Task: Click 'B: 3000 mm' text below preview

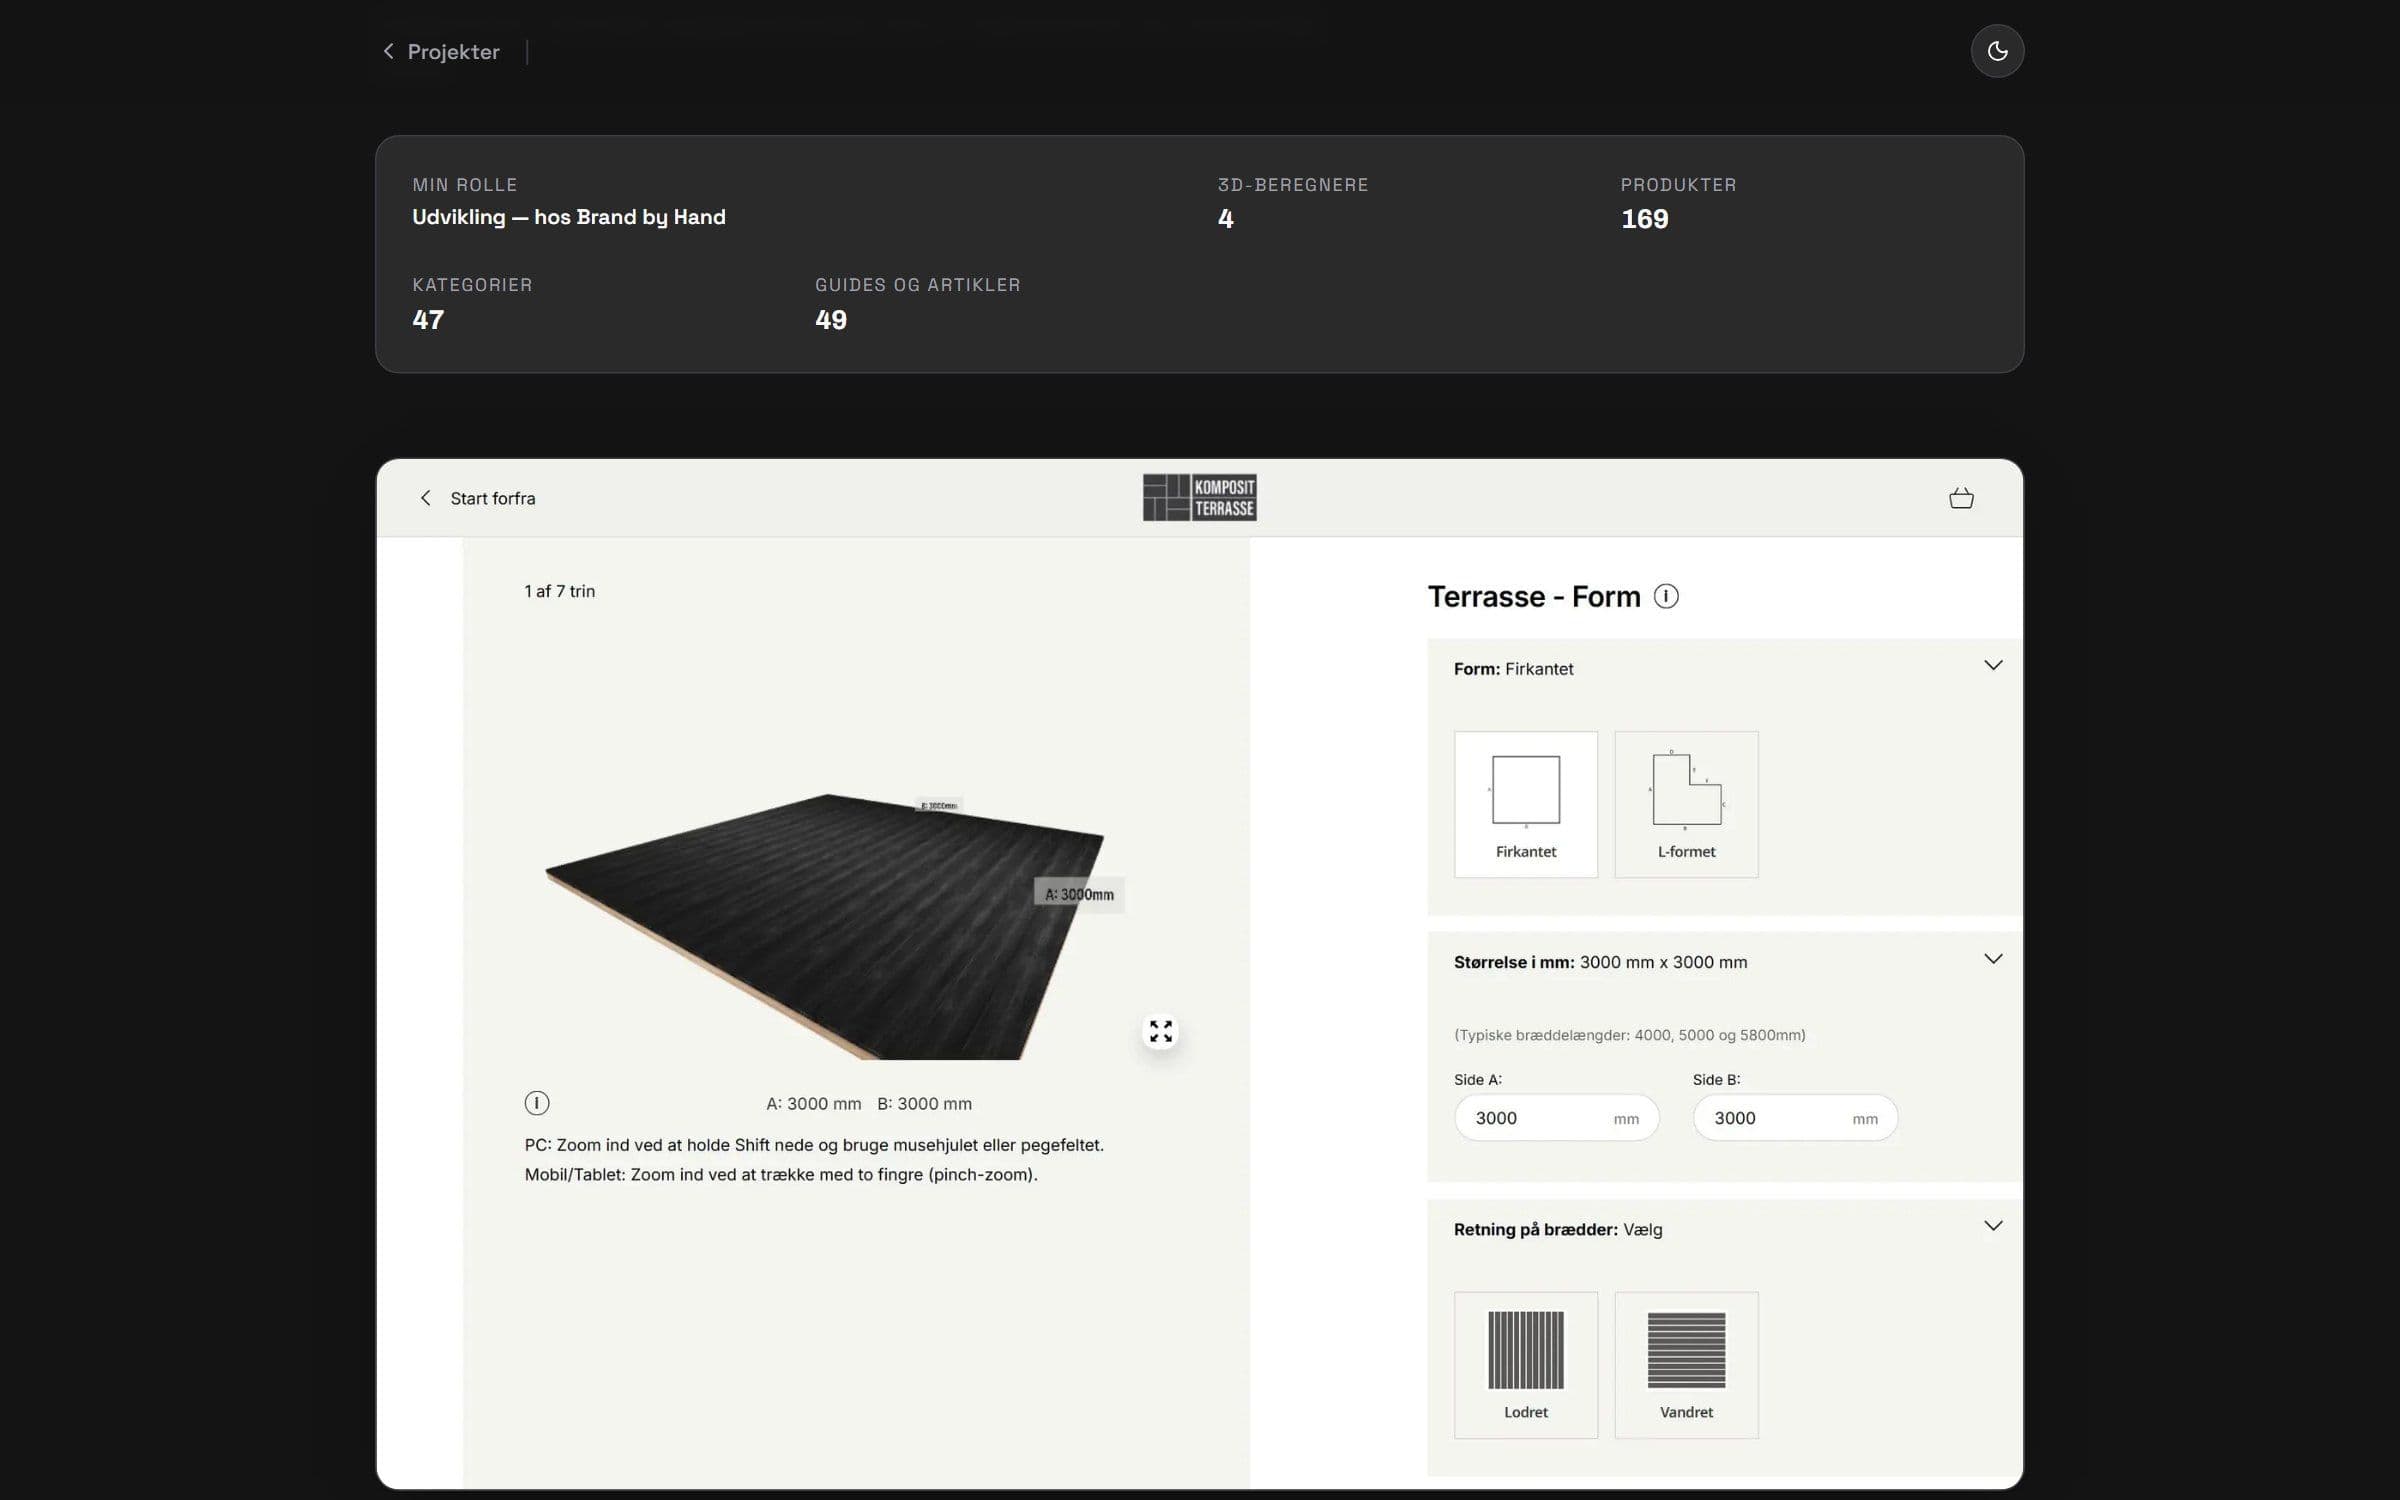Action: (x=924, y=1104)
